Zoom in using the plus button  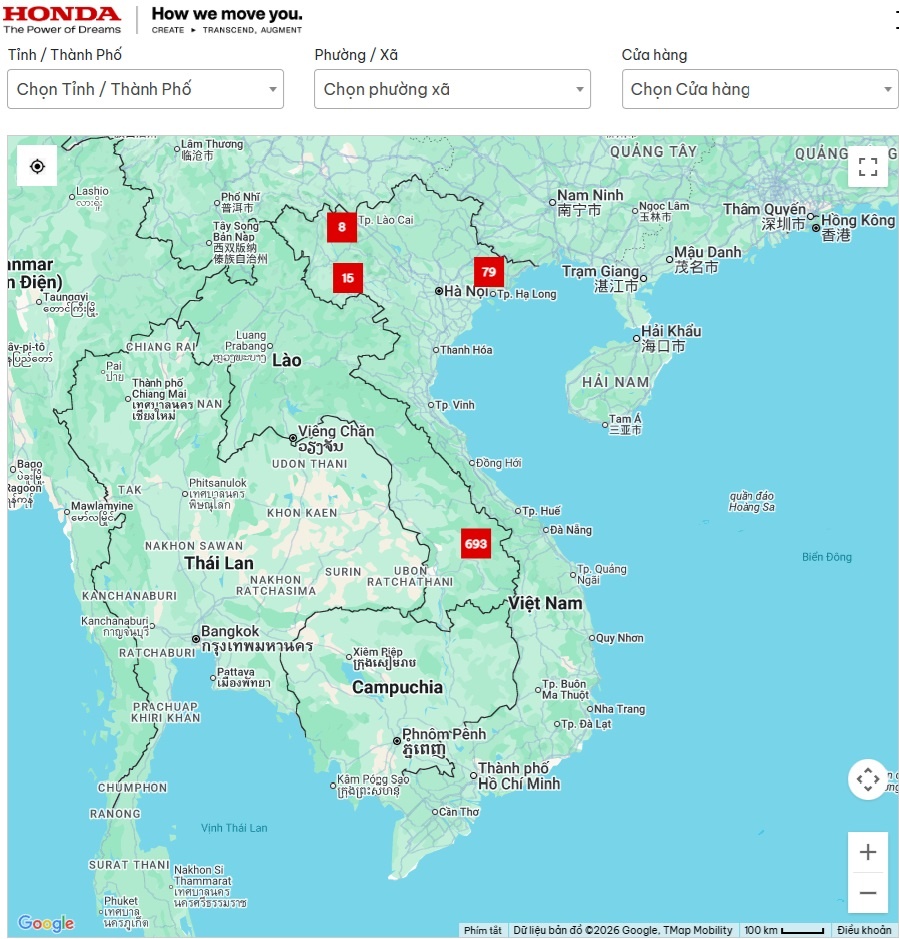point(867,852)
